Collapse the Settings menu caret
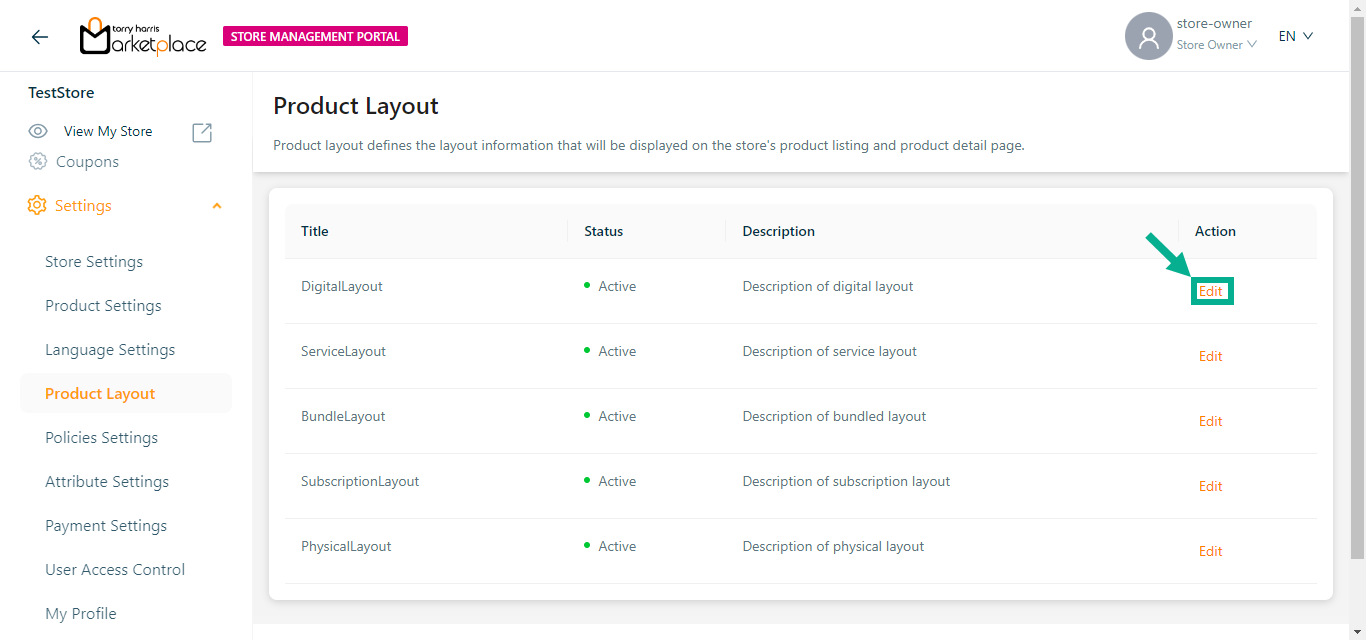 217,206
